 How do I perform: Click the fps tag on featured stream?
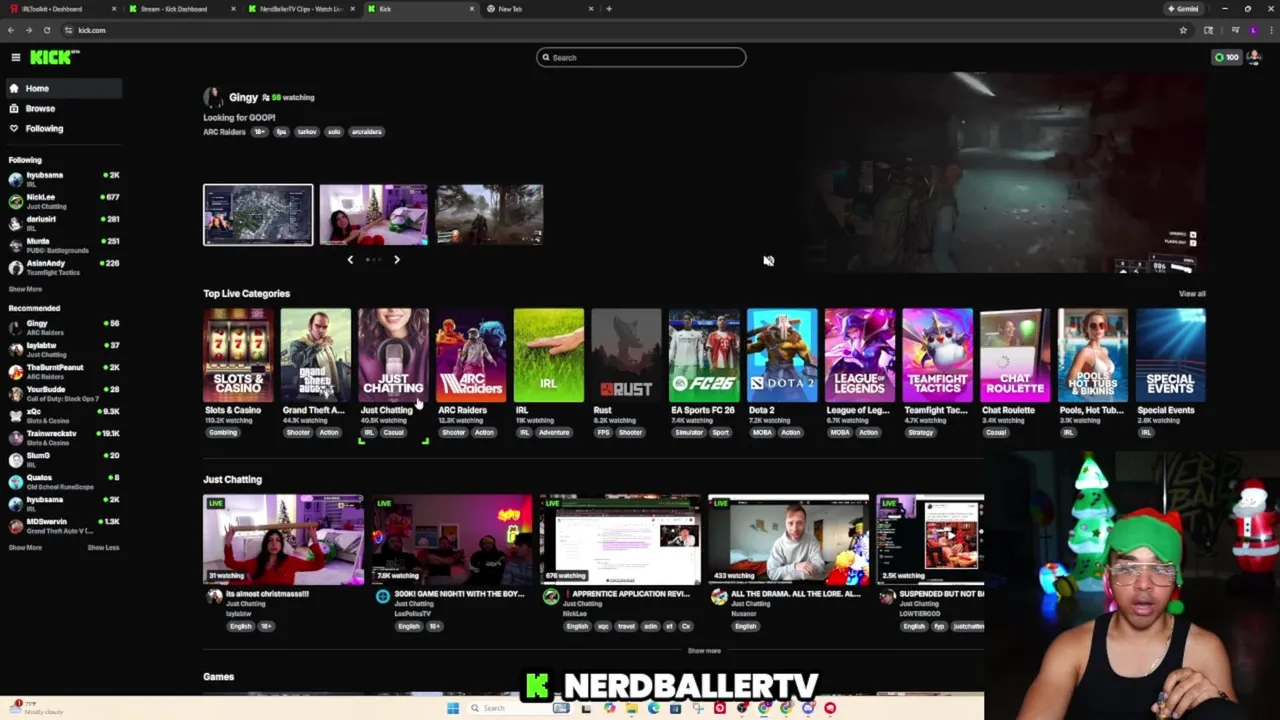click(282, 132)
